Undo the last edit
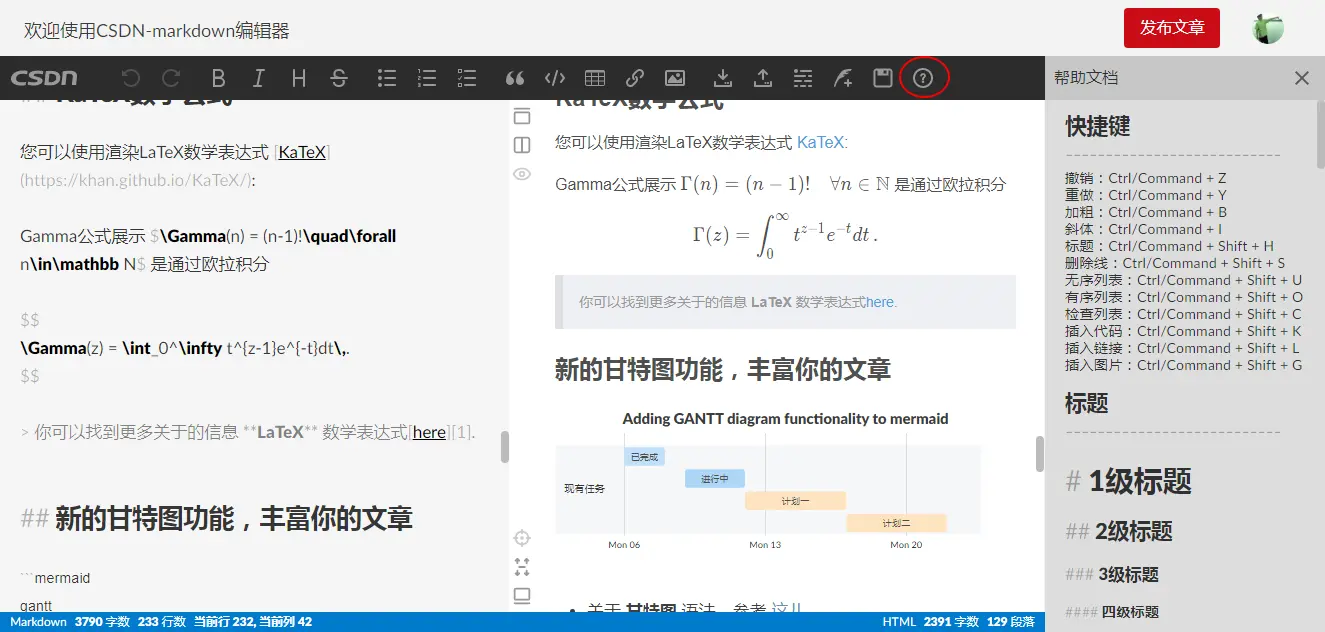 tap(131, 78)
